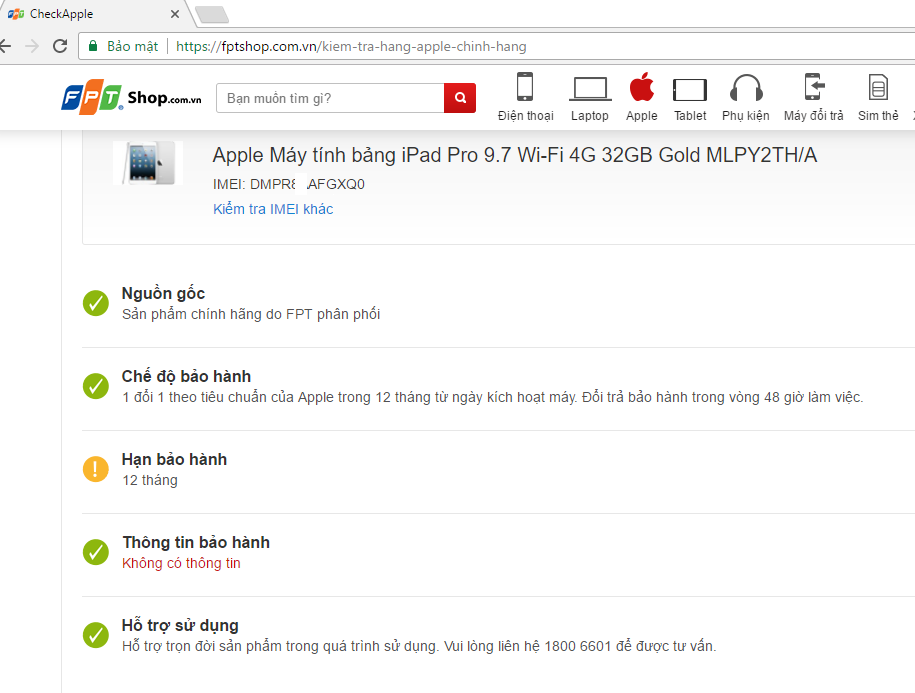Viewport: 915px width, 693px height.
Task: Click the FPT Shop logo
Action: click(131, 97)
